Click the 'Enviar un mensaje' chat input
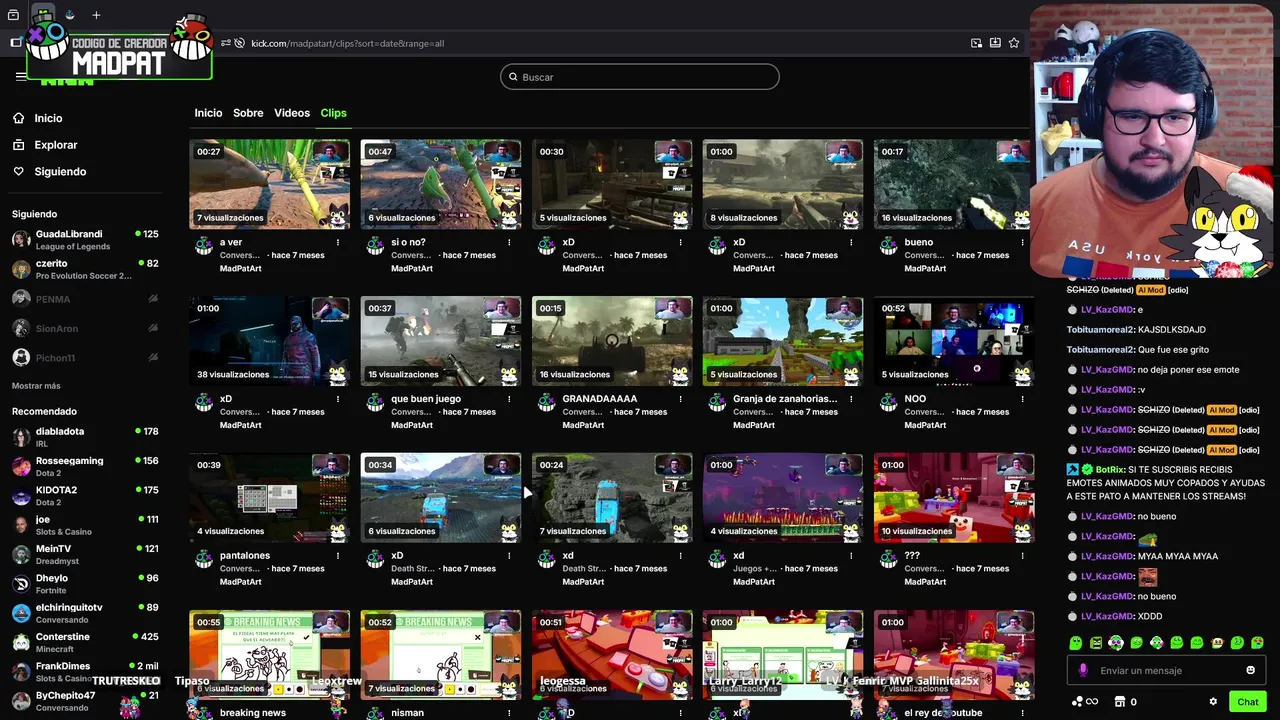This screenshot has width=1280, height=720. [1166, 671]
